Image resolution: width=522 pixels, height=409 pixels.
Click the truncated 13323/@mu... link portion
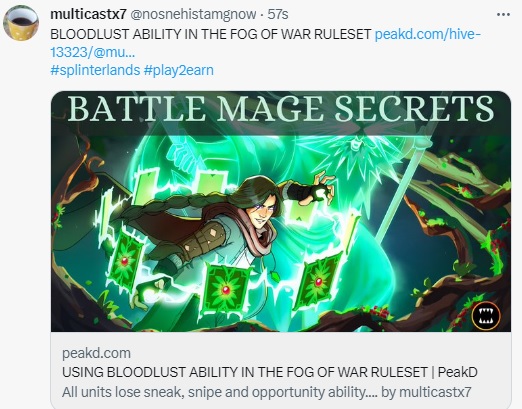[93, 52]
